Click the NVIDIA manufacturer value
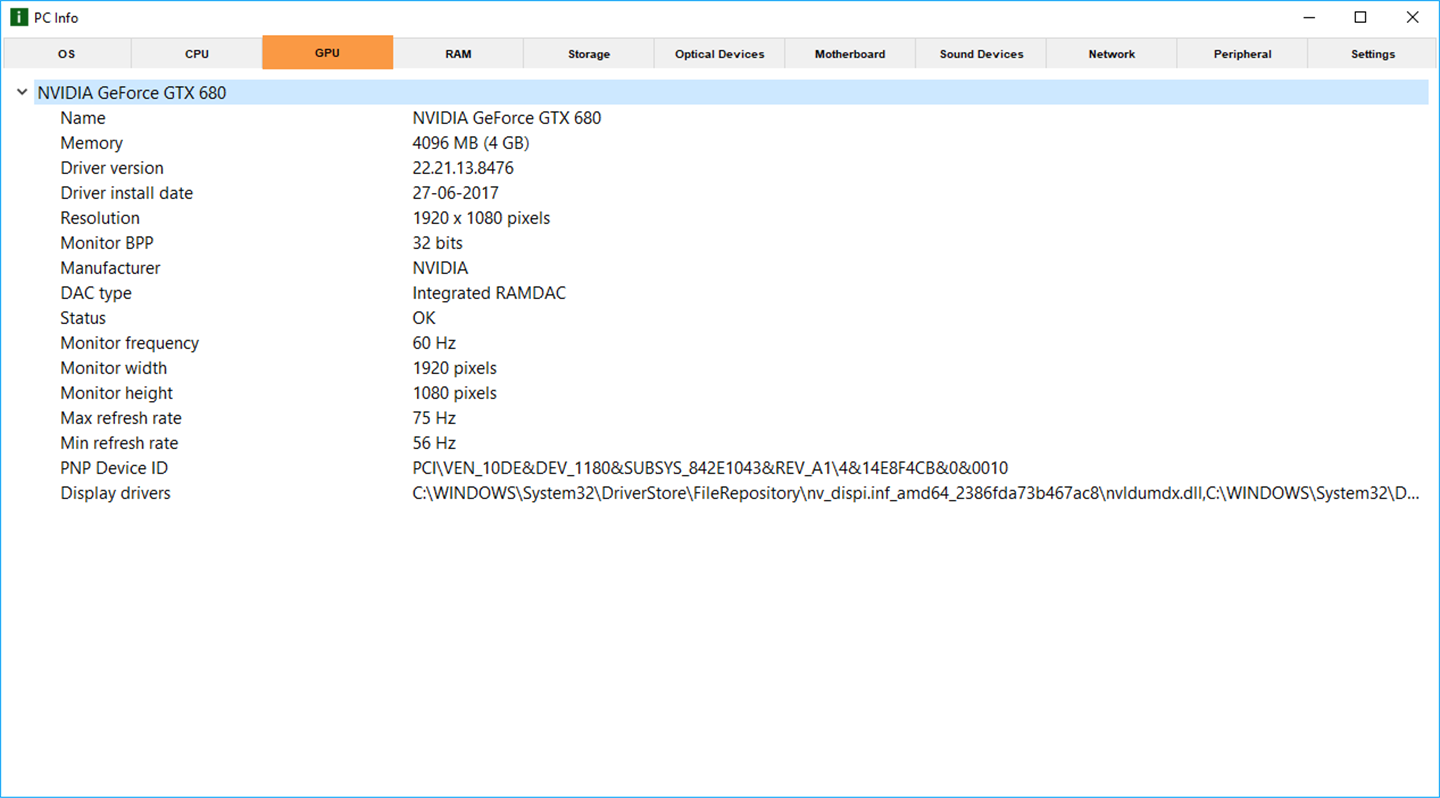 [x=440, y=268]
